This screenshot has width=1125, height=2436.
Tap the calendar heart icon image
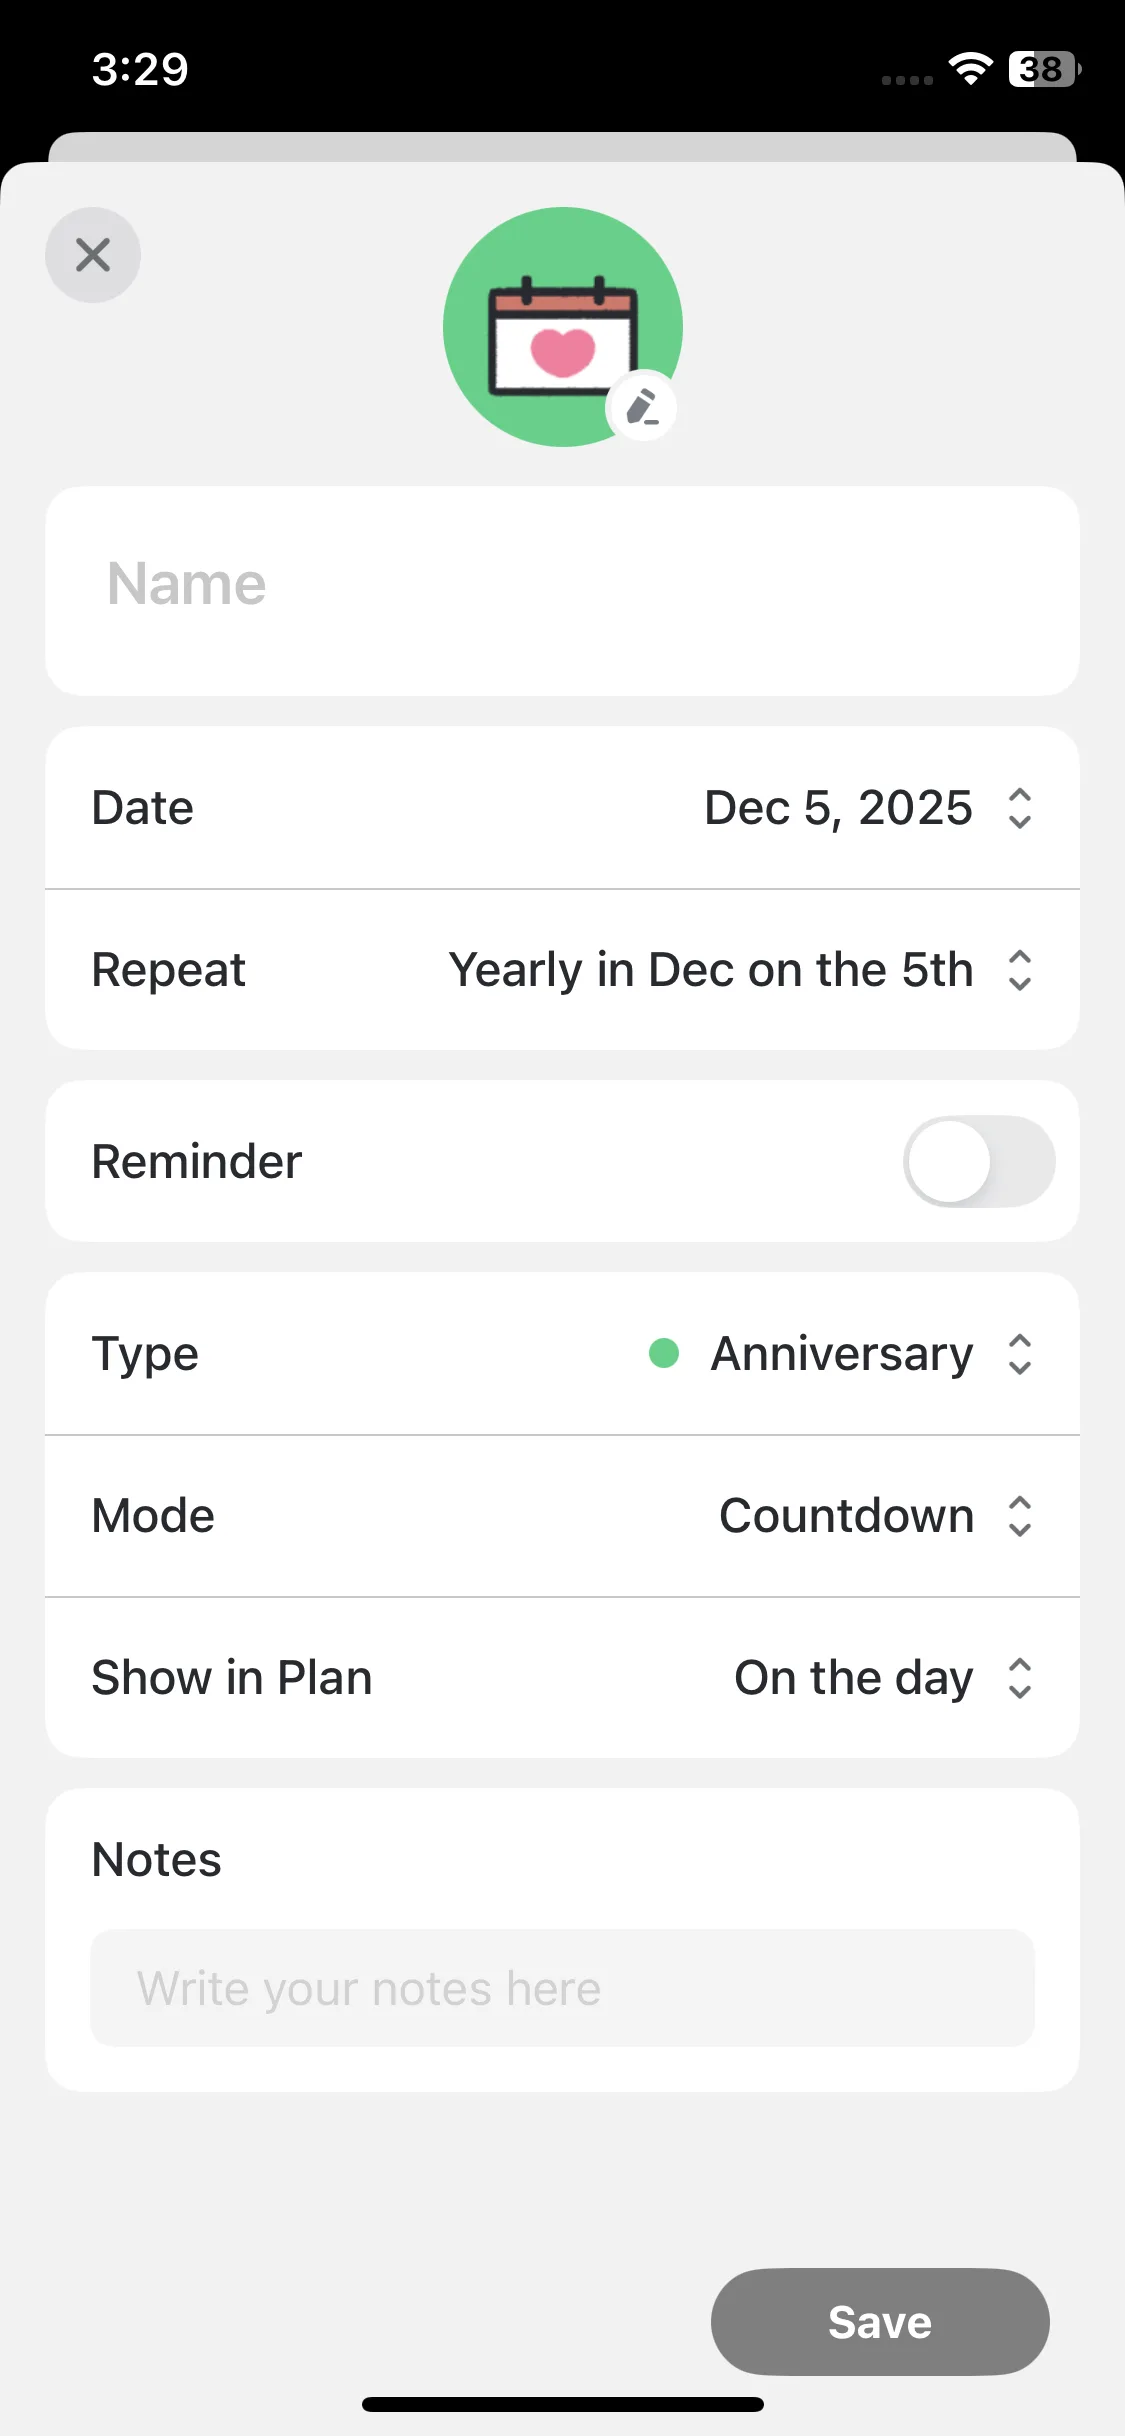click(562, 335)
